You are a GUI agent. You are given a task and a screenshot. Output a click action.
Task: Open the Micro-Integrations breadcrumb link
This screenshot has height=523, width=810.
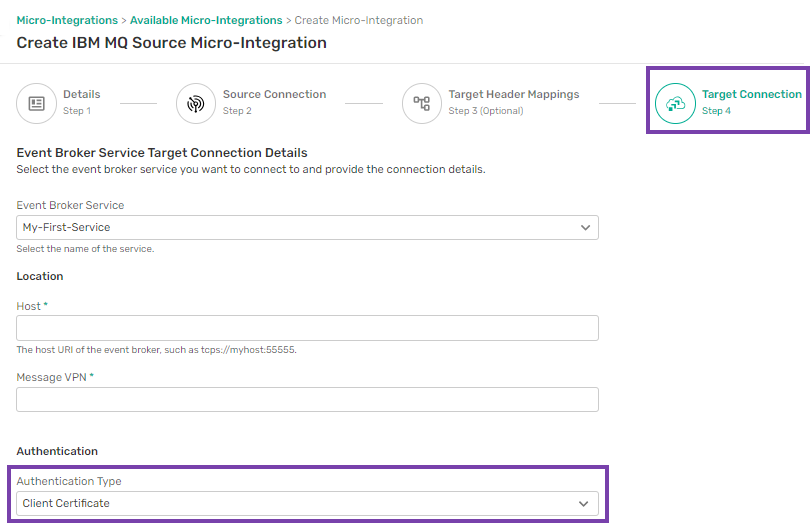(67, 20)
